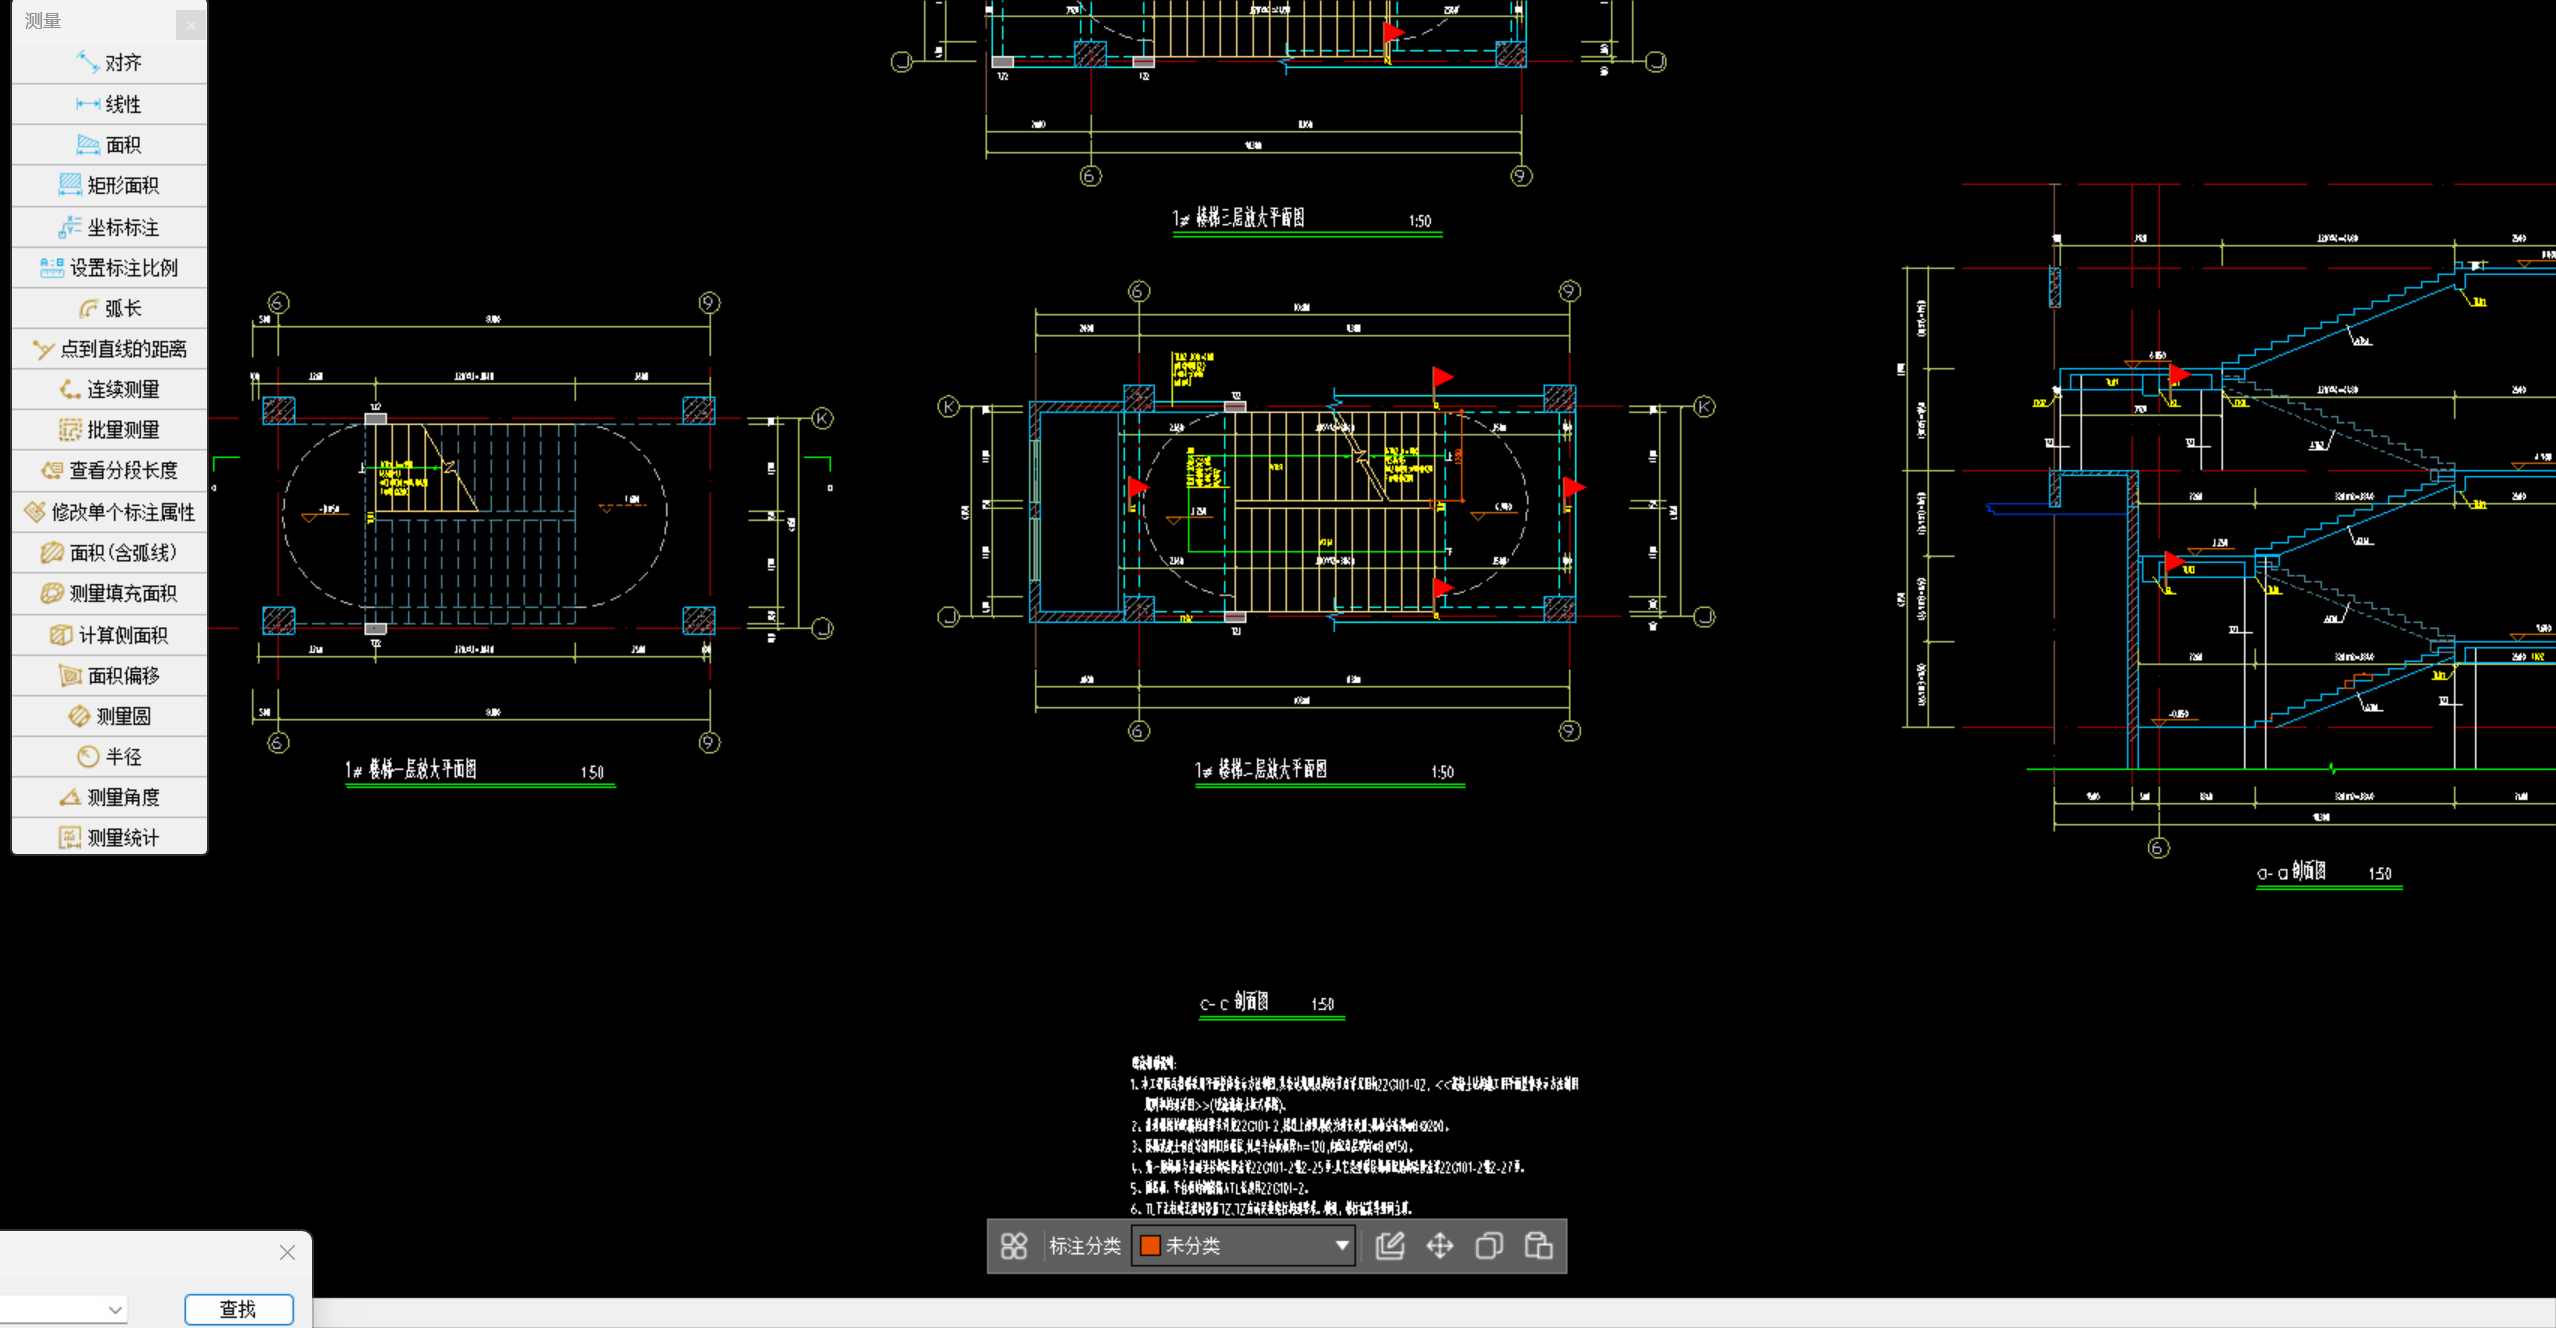The width and height of the screenshot is (2556, 1328).
Task: Click the edit annotation icon in bottom toolbar
Action: click(x=1390, y=1246)
